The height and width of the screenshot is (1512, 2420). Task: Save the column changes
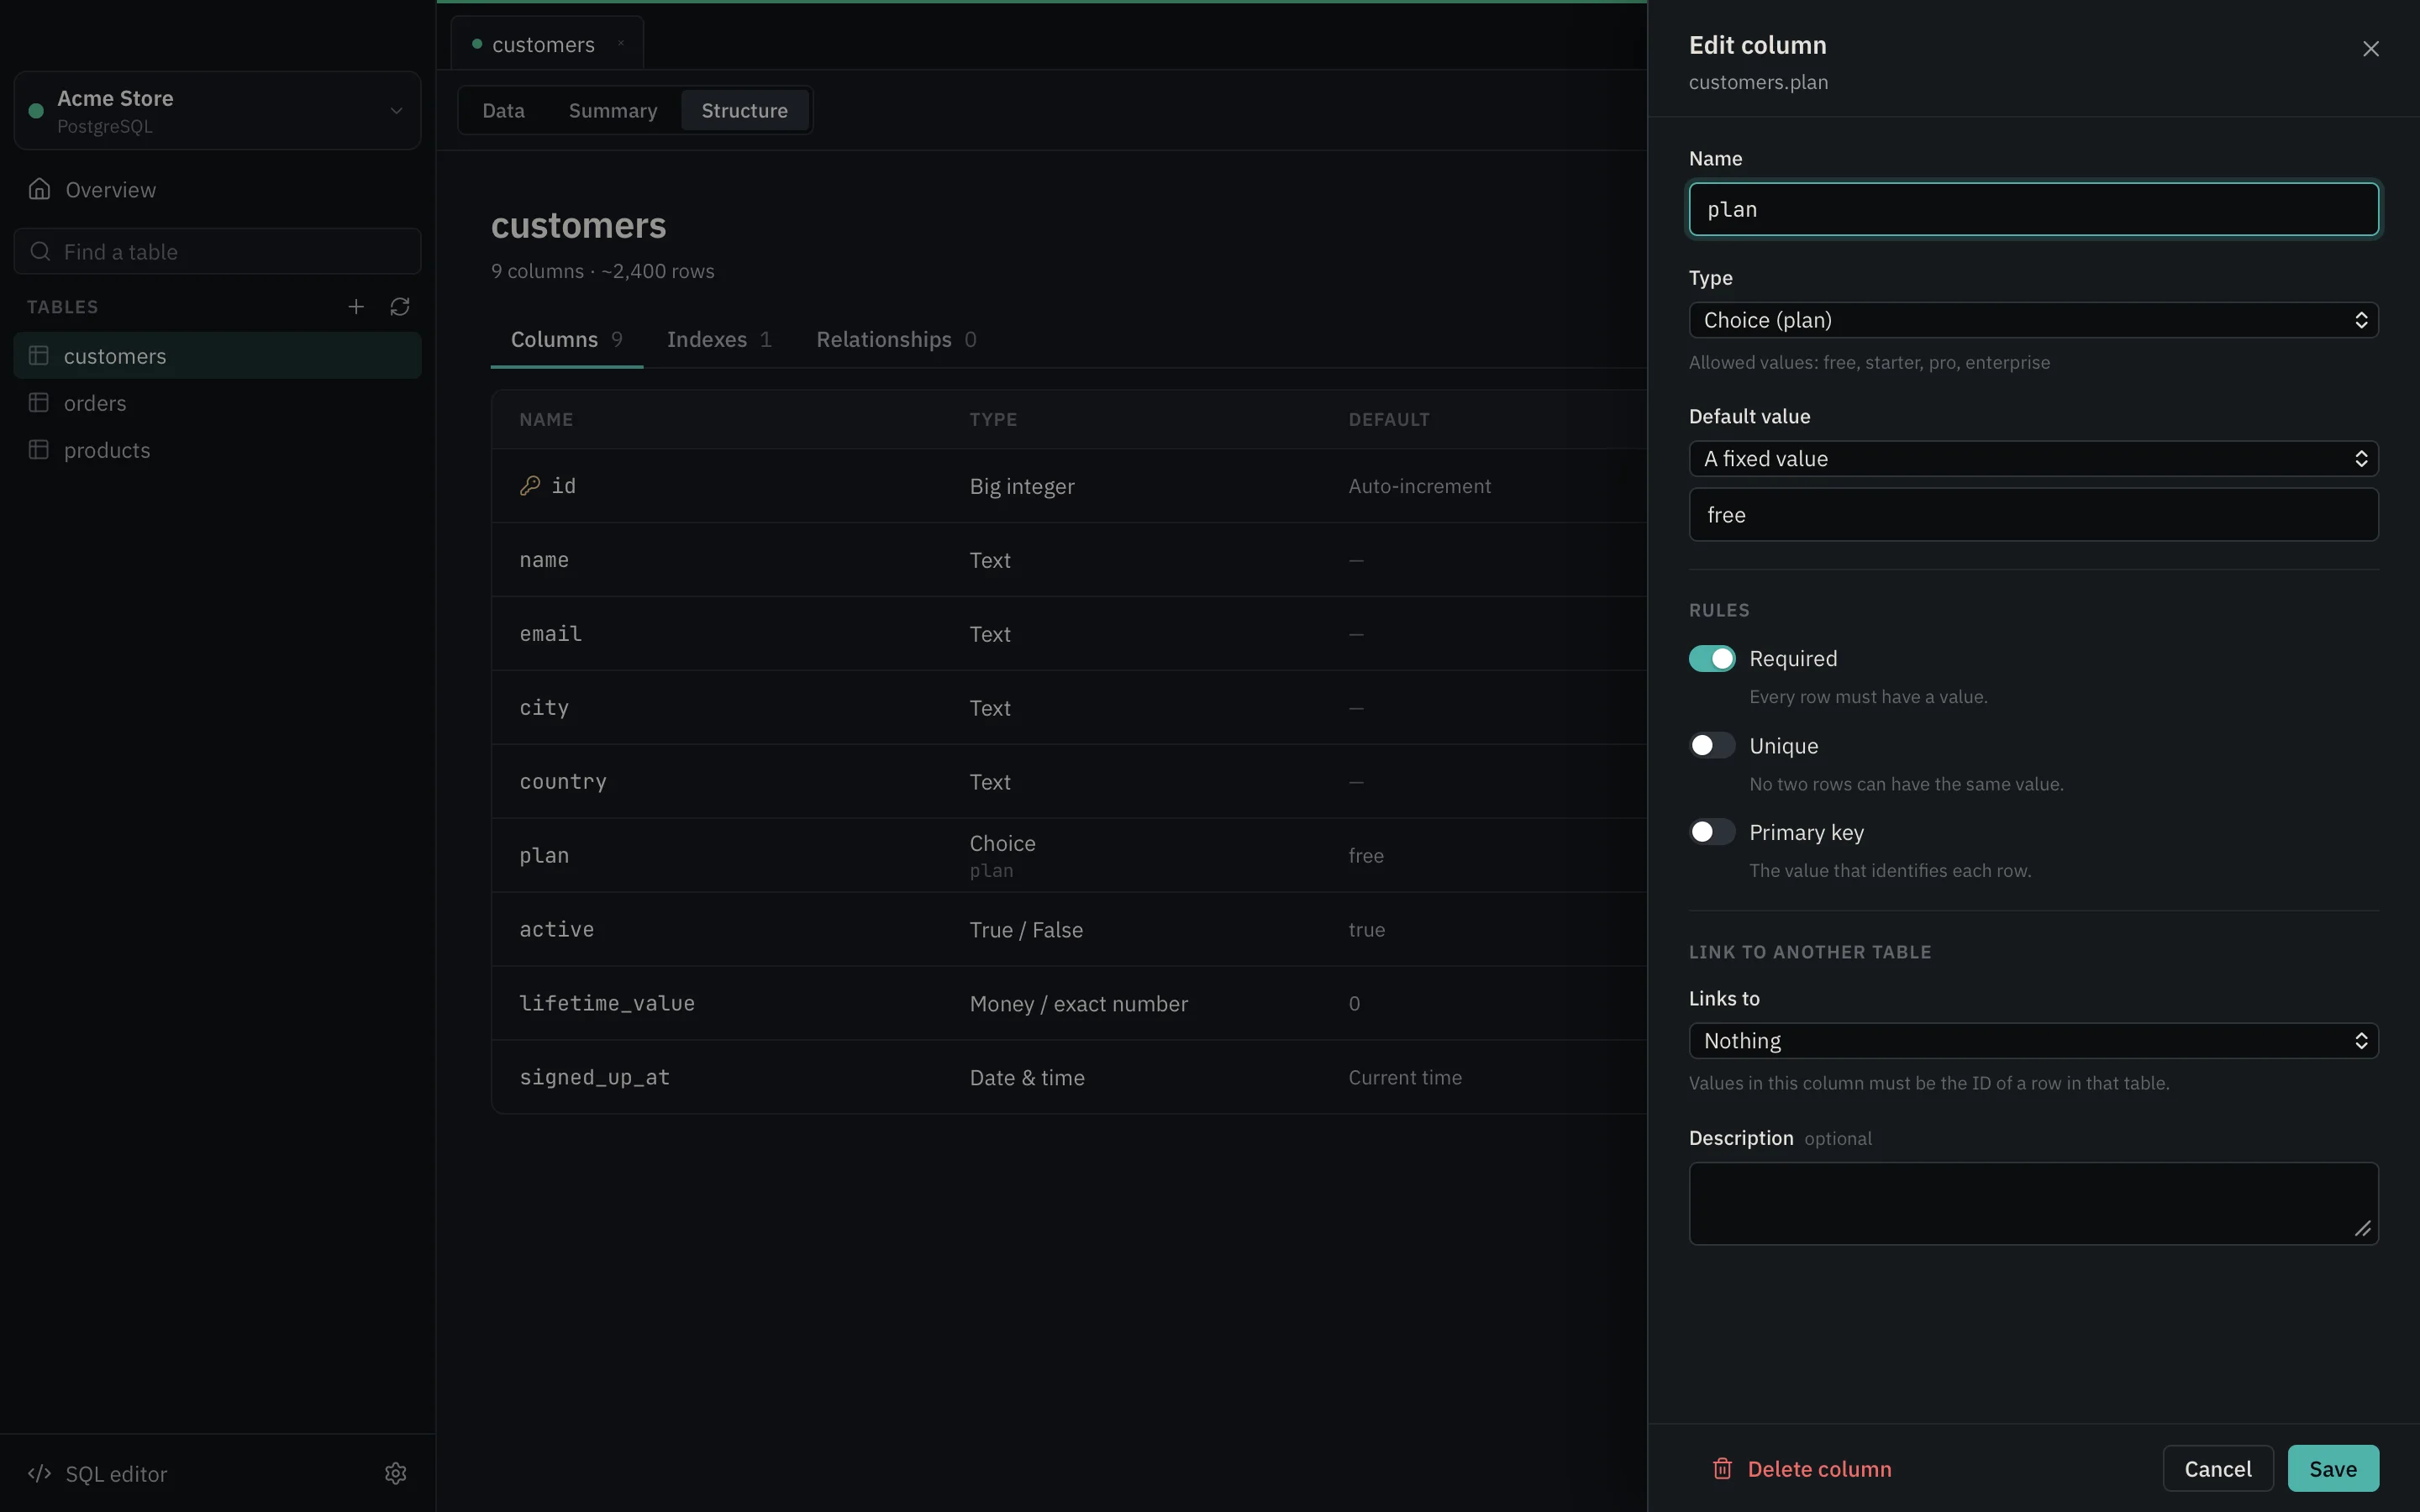2333,1469
